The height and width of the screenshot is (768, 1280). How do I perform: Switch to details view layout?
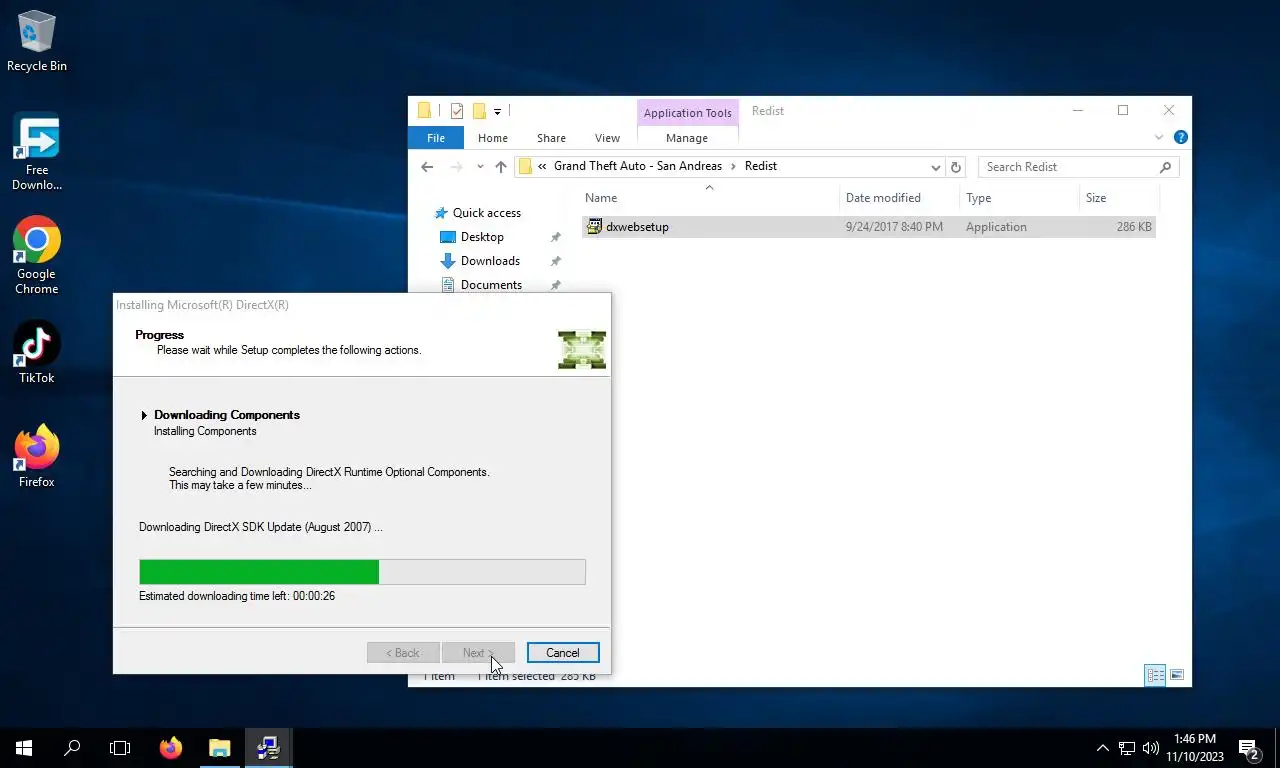[1155, 675]
